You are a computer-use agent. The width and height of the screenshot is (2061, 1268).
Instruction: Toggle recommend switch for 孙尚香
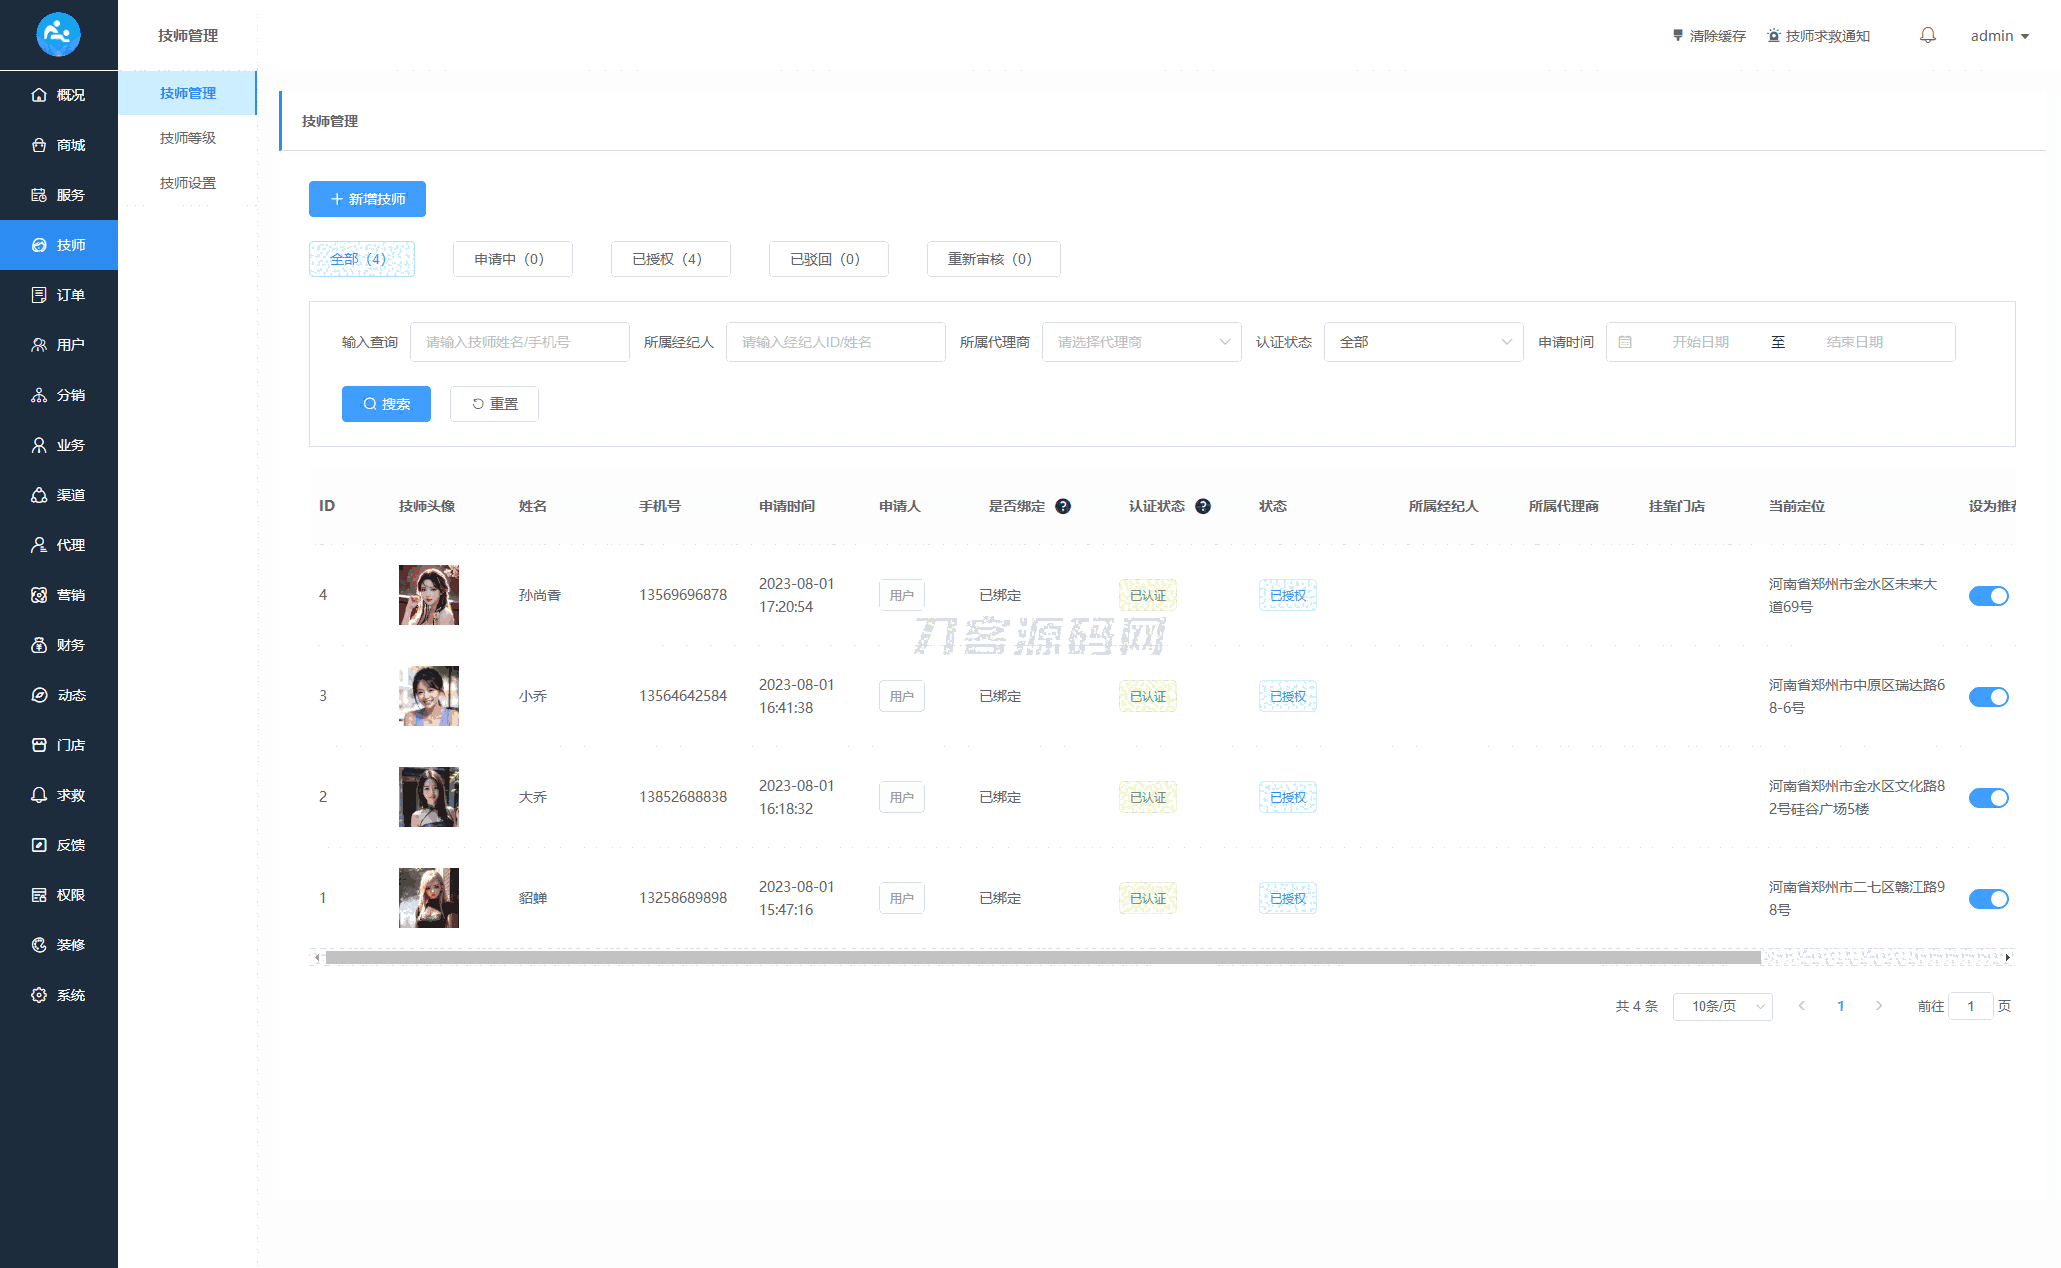point(1988,596)
